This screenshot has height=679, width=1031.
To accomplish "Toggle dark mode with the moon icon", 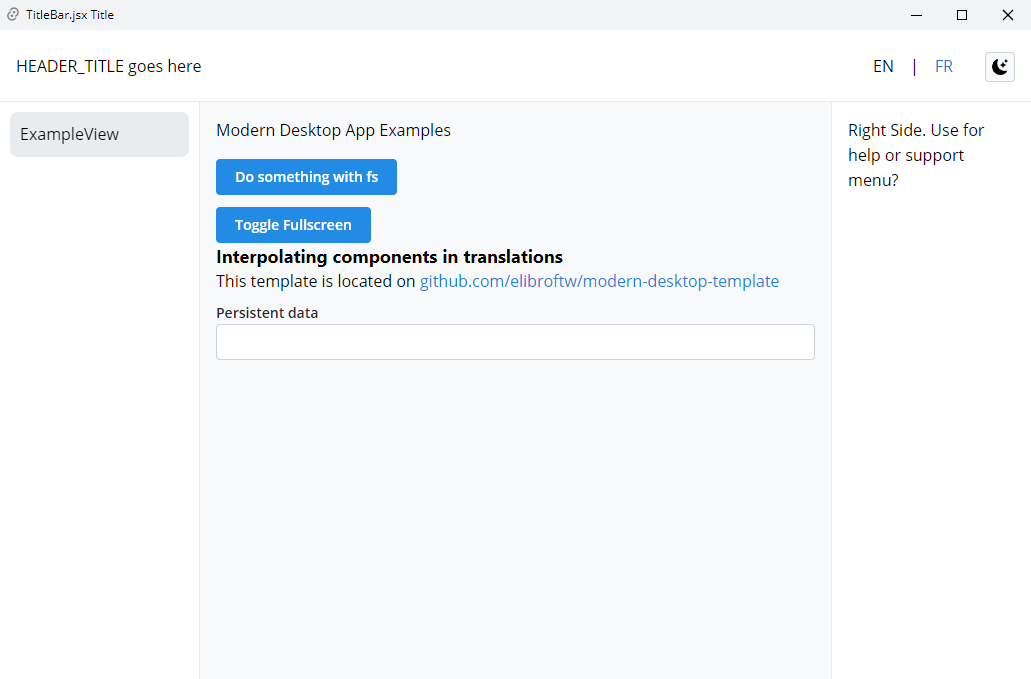I will 999,67.
